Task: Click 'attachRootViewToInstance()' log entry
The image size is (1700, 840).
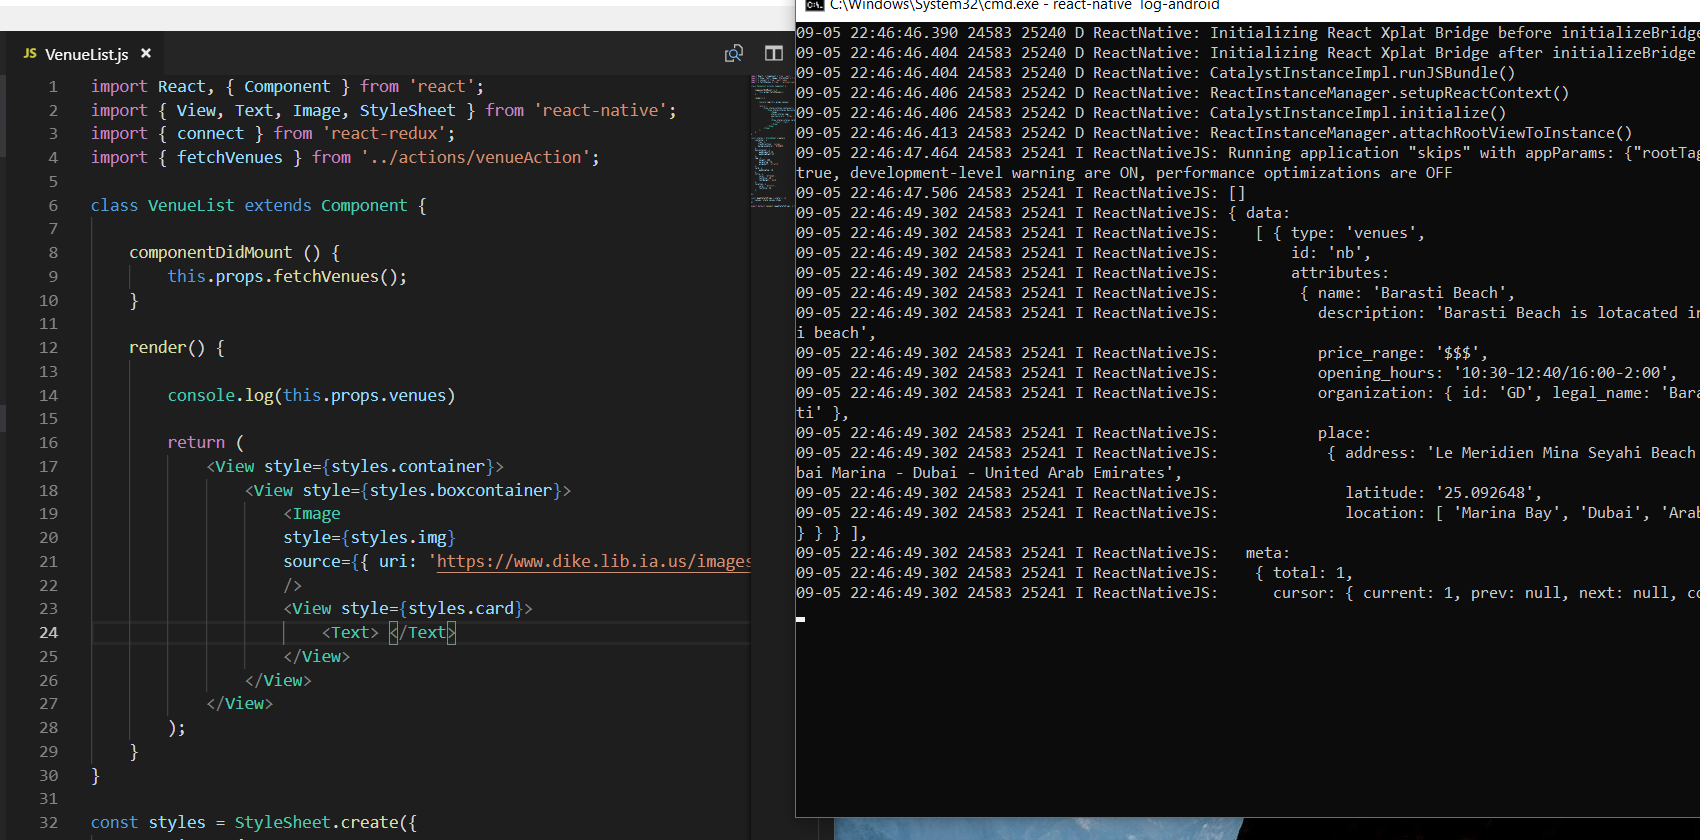Action: click(1515, 133)
